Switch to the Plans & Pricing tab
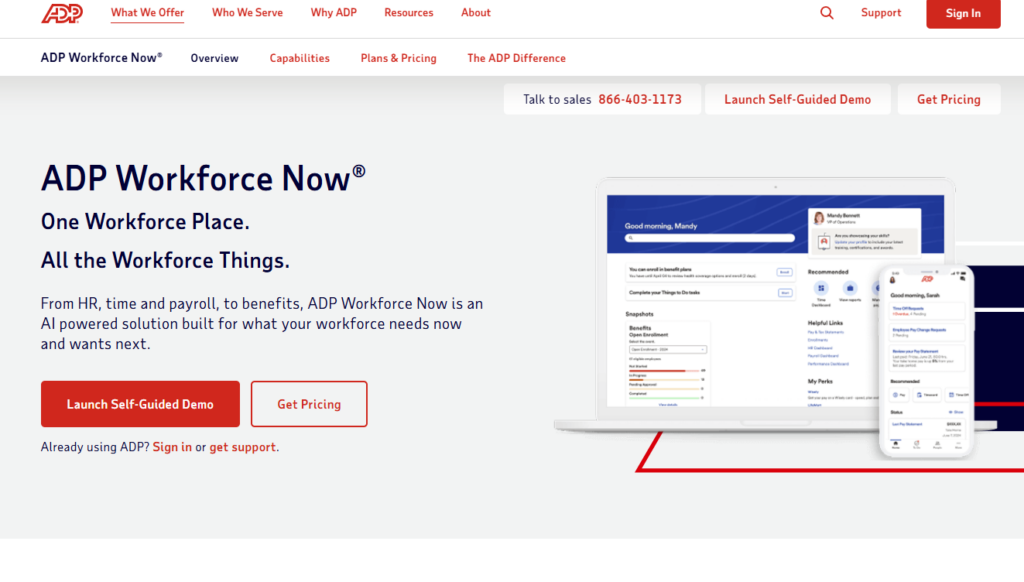Viewport: 1024px width, 582px height. pyautogui.click(x=398, y=58)
